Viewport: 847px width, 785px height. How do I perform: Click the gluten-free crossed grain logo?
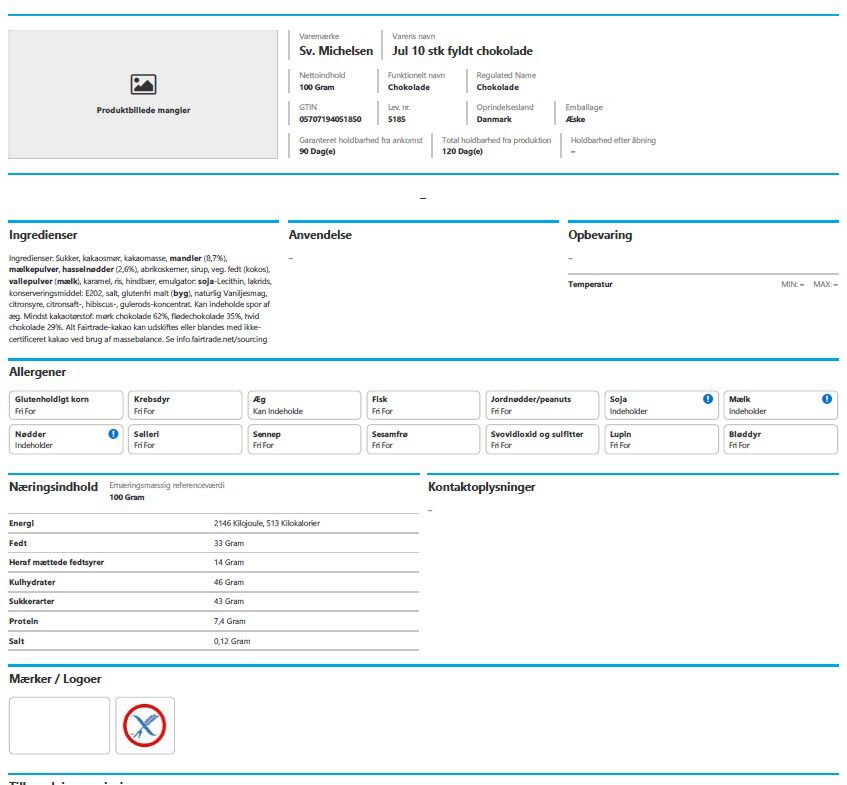tap(145, 726)
